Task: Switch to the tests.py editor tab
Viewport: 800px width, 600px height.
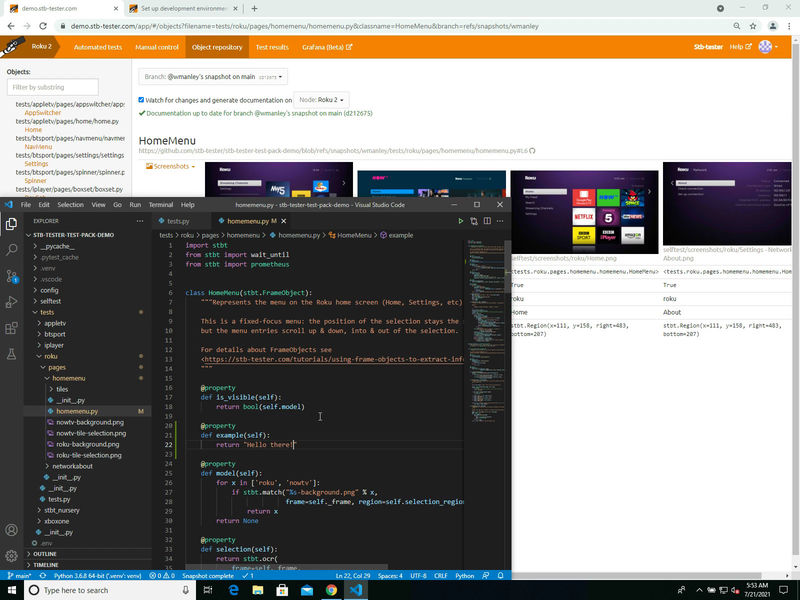Action: (x=178, y=220)
